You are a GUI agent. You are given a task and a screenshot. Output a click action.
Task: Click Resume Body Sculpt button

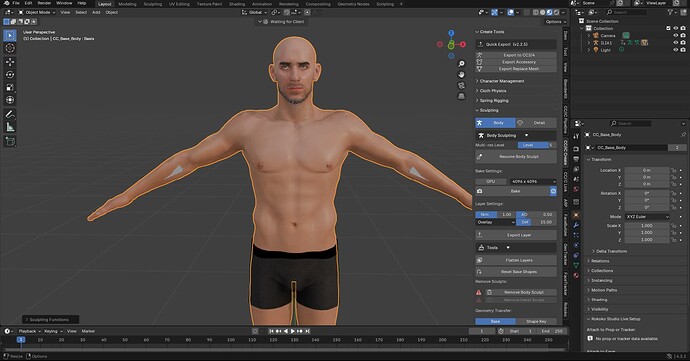point(516,156)
